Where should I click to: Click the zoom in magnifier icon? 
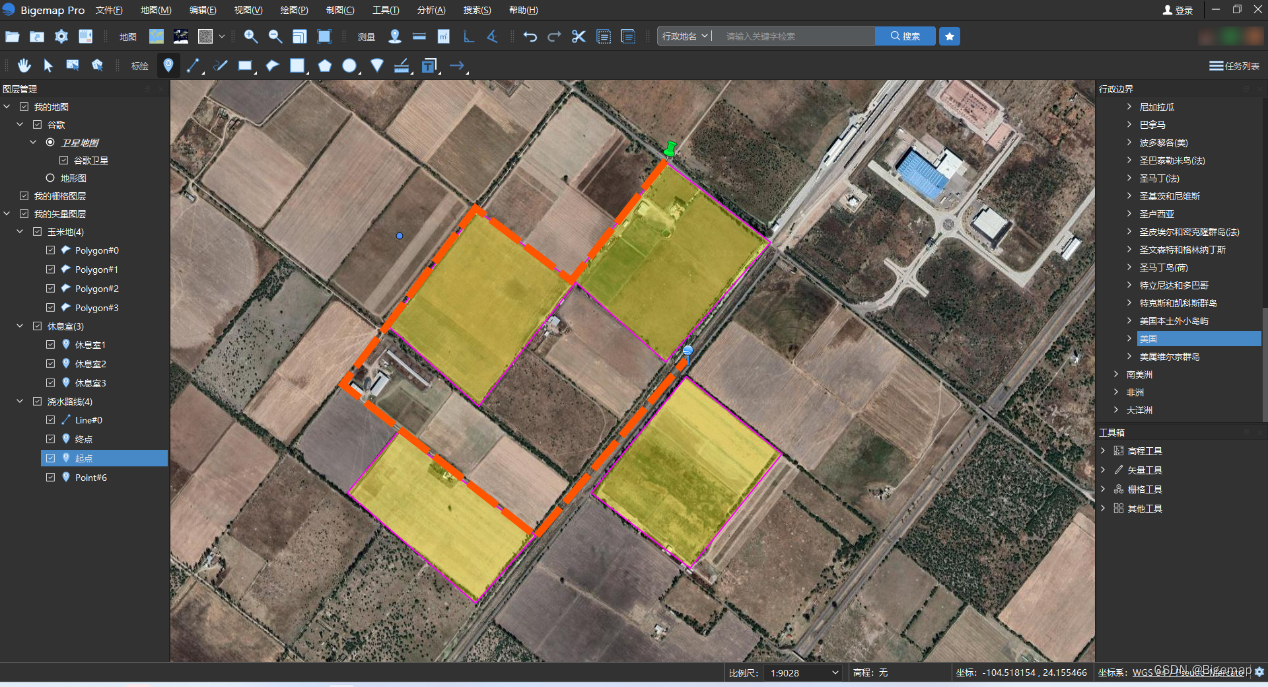251,36
